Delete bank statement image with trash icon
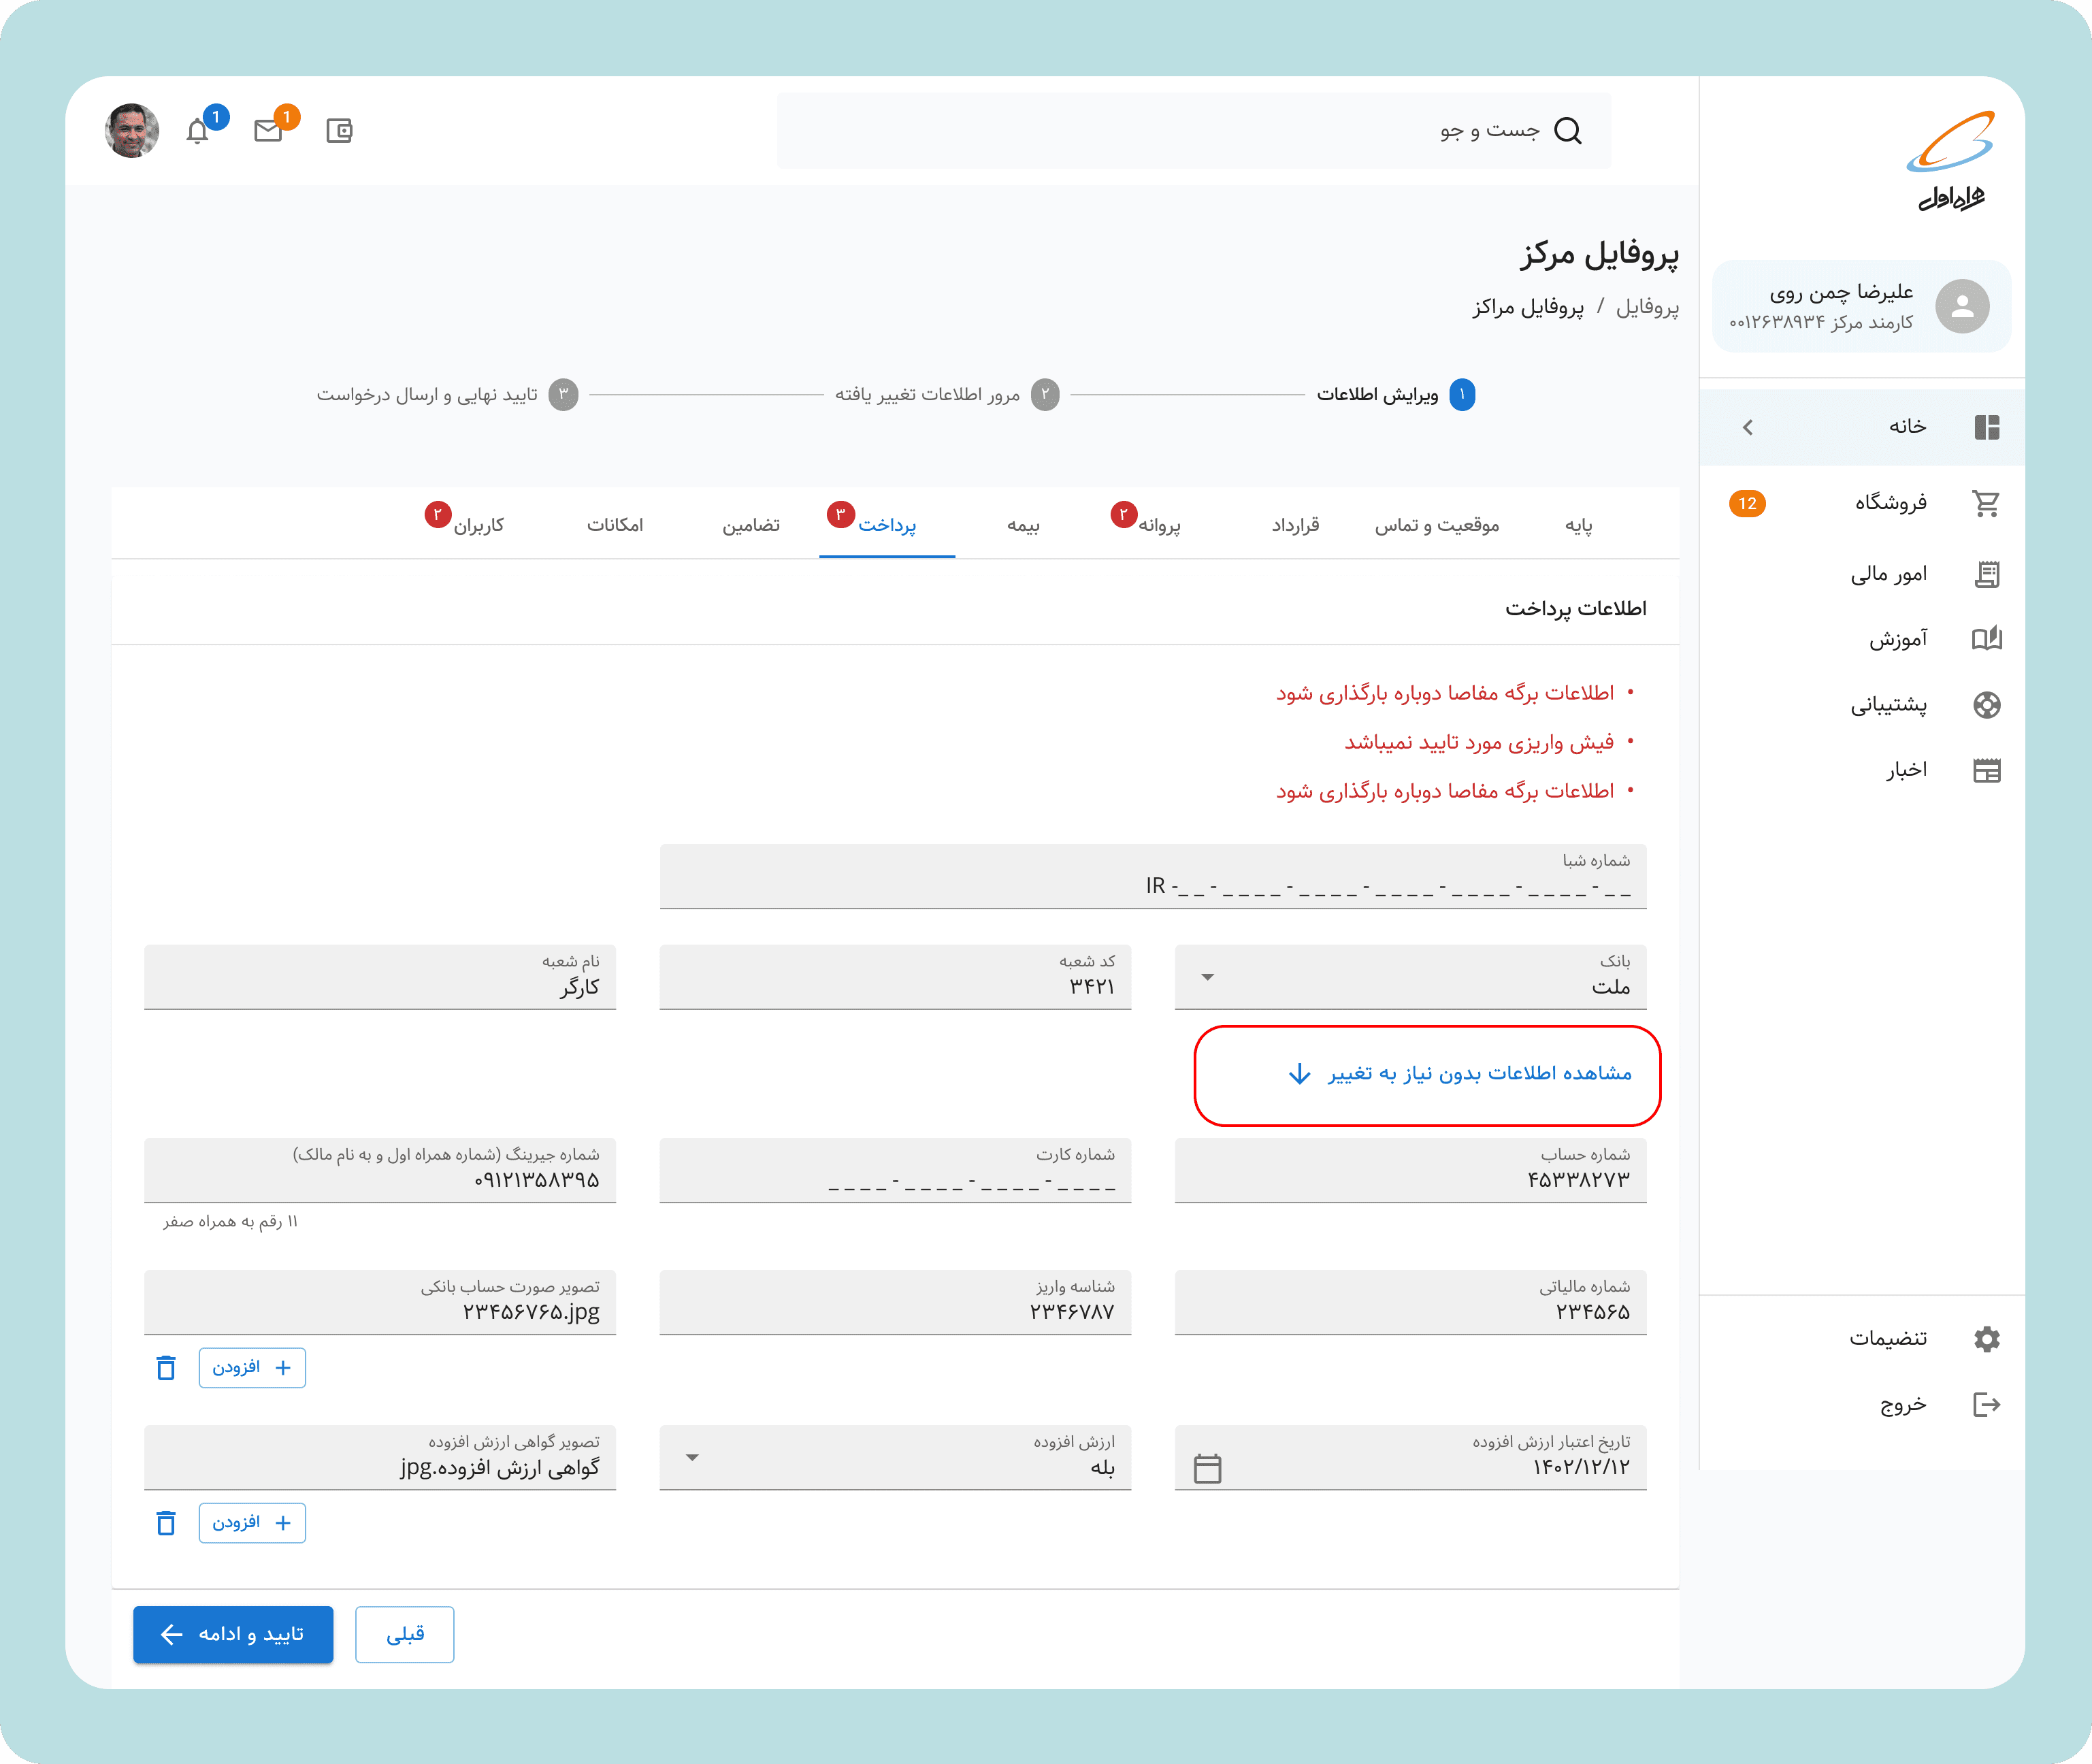Screen dimensions: 2092x1764 [x=166, y=1368]
